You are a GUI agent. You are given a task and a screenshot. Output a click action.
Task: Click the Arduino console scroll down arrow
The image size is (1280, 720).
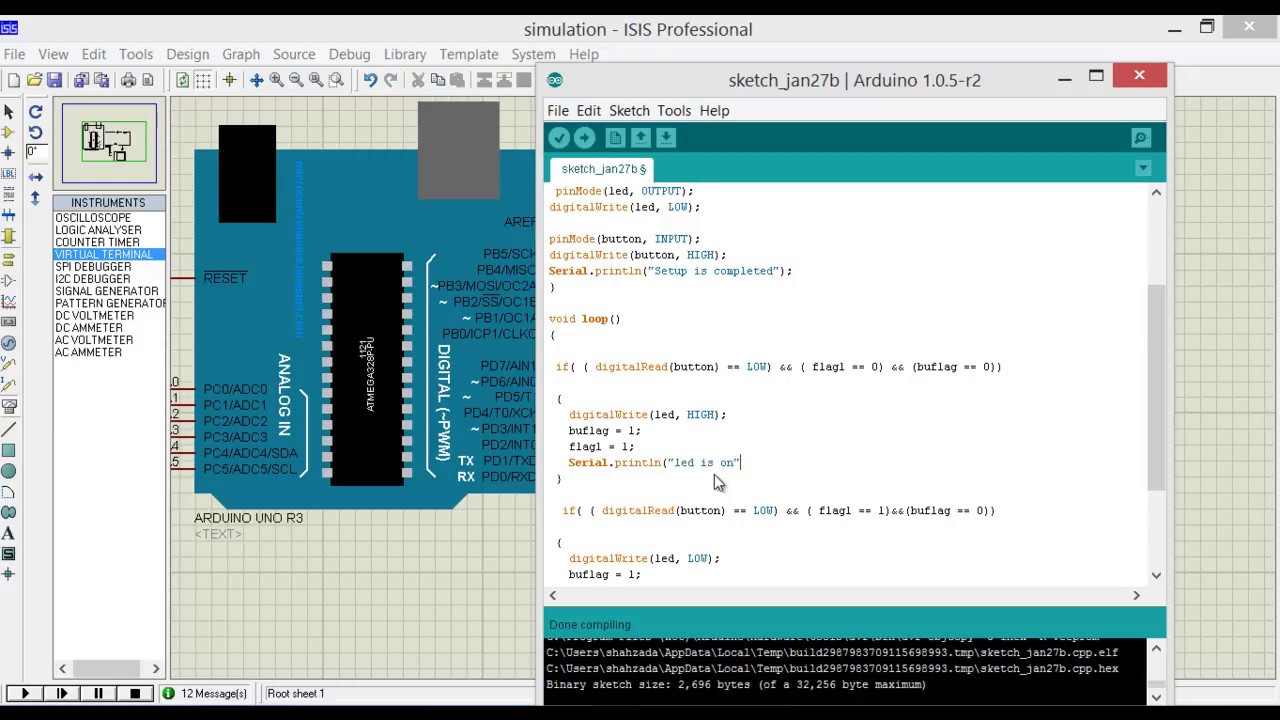click(1156, 697)
